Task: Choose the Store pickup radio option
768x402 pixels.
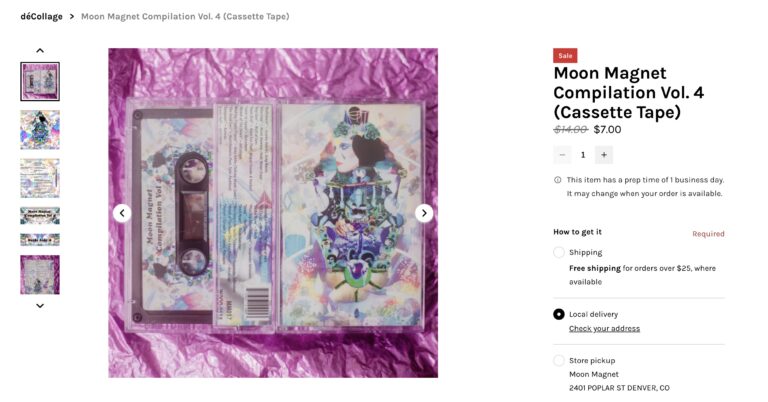Action: pos(559,360)
